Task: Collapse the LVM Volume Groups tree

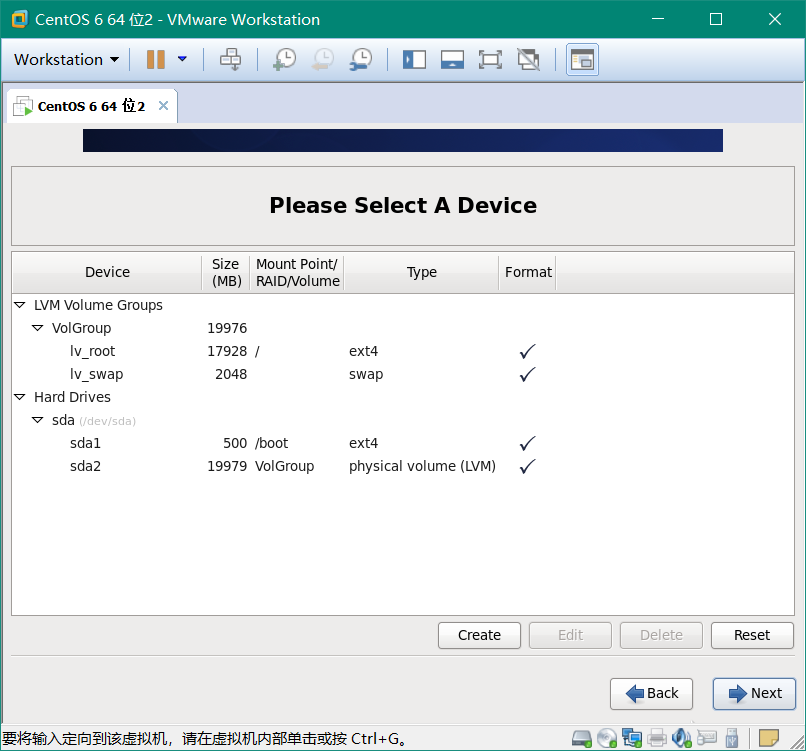Action: (x=20, y=306)
